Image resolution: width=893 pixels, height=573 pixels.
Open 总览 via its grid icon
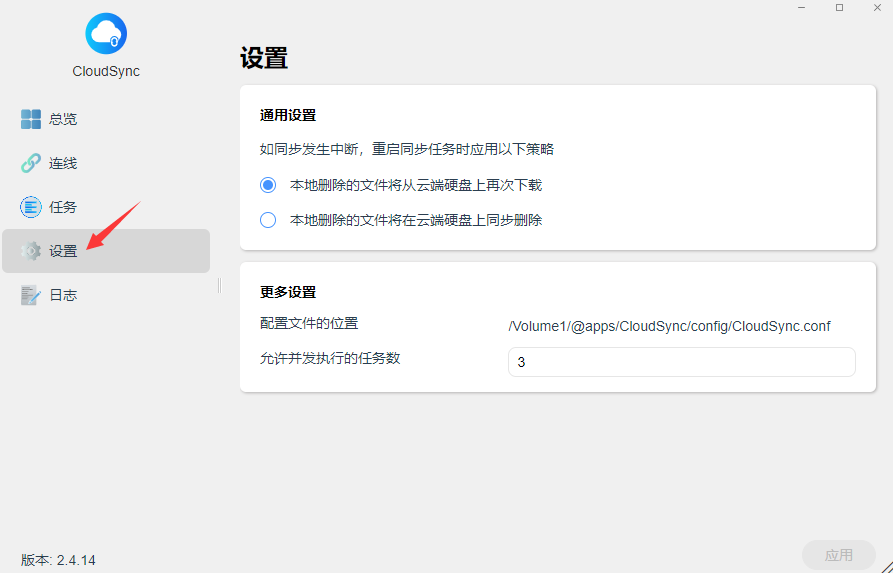tap(31, 119)
